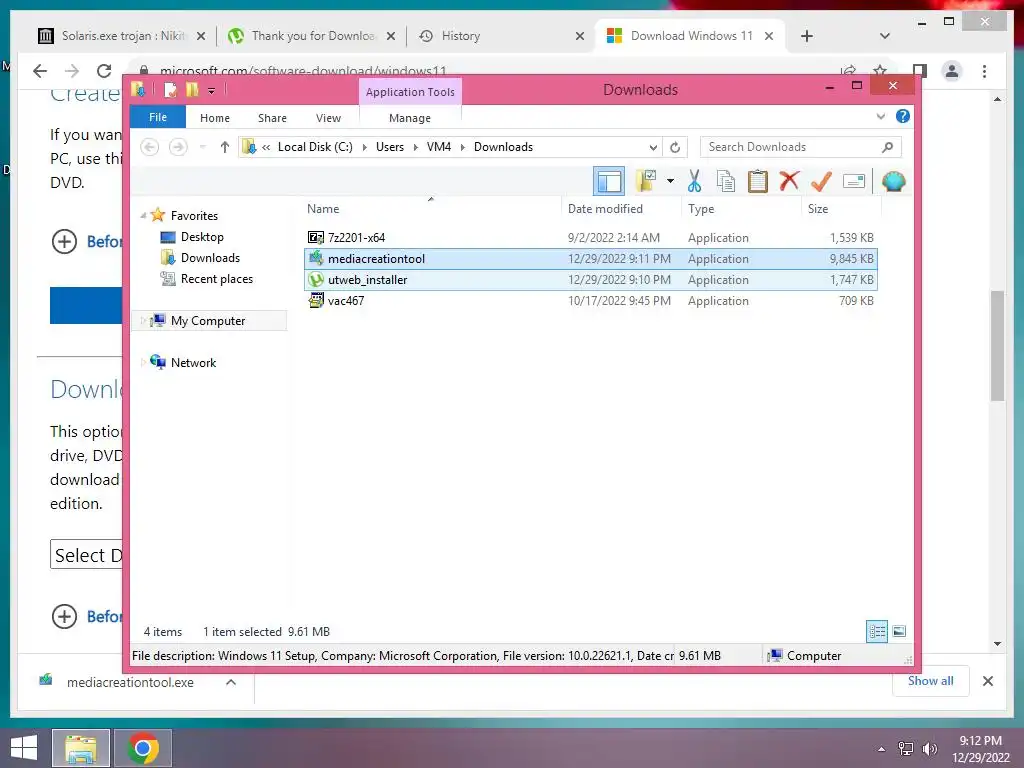Screen dimensions: 1024x768
Task: Open Explorer help question mark
Action: pos(903,116)
